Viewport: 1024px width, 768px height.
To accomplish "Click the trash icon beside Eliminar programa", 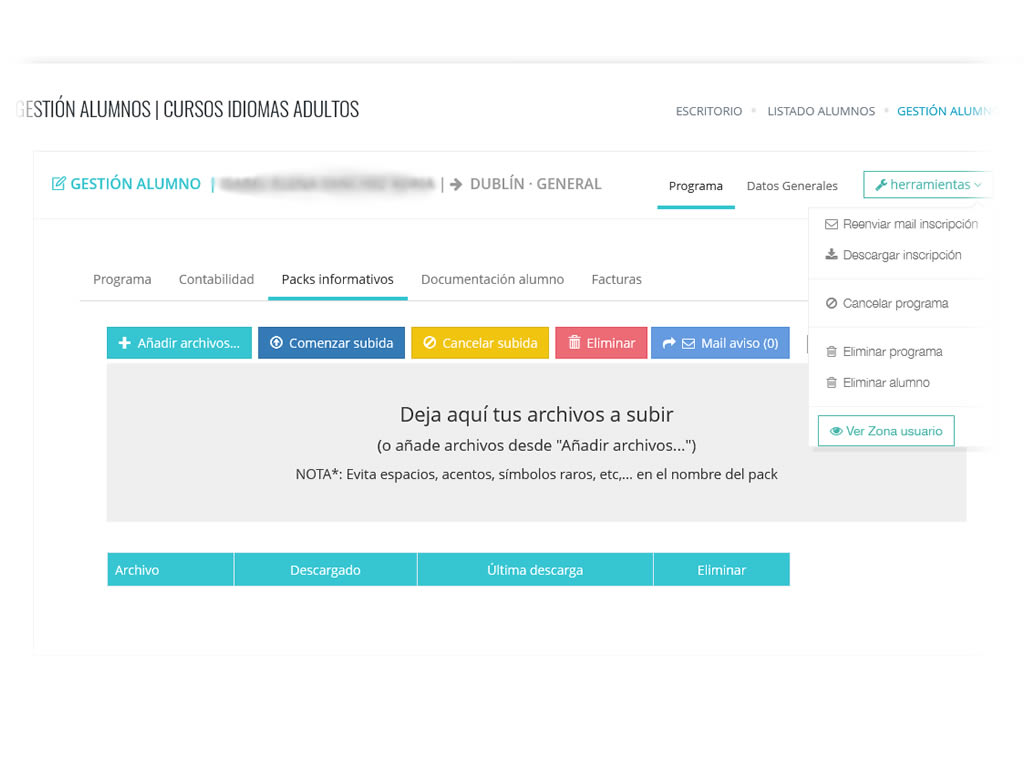I will (x=831, y=352).
